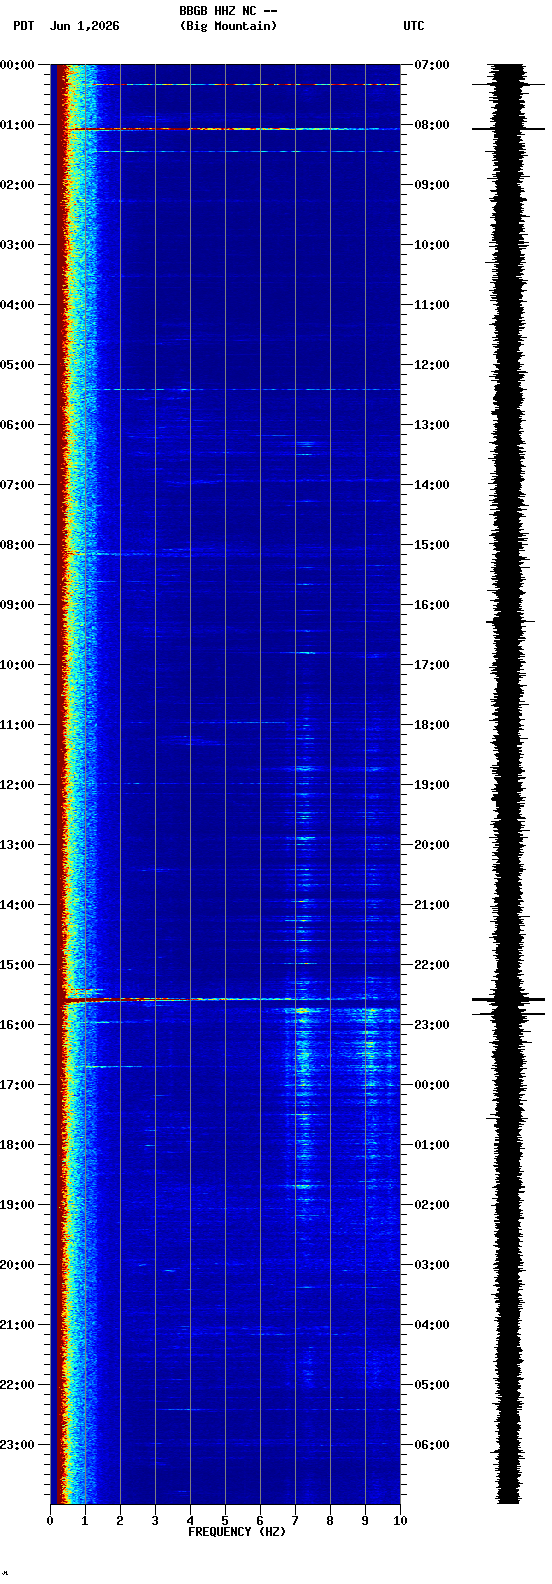Click the '(Big Mountain)' station name
The width and height of the screenshot is (552, 1584).
point(228,26)
